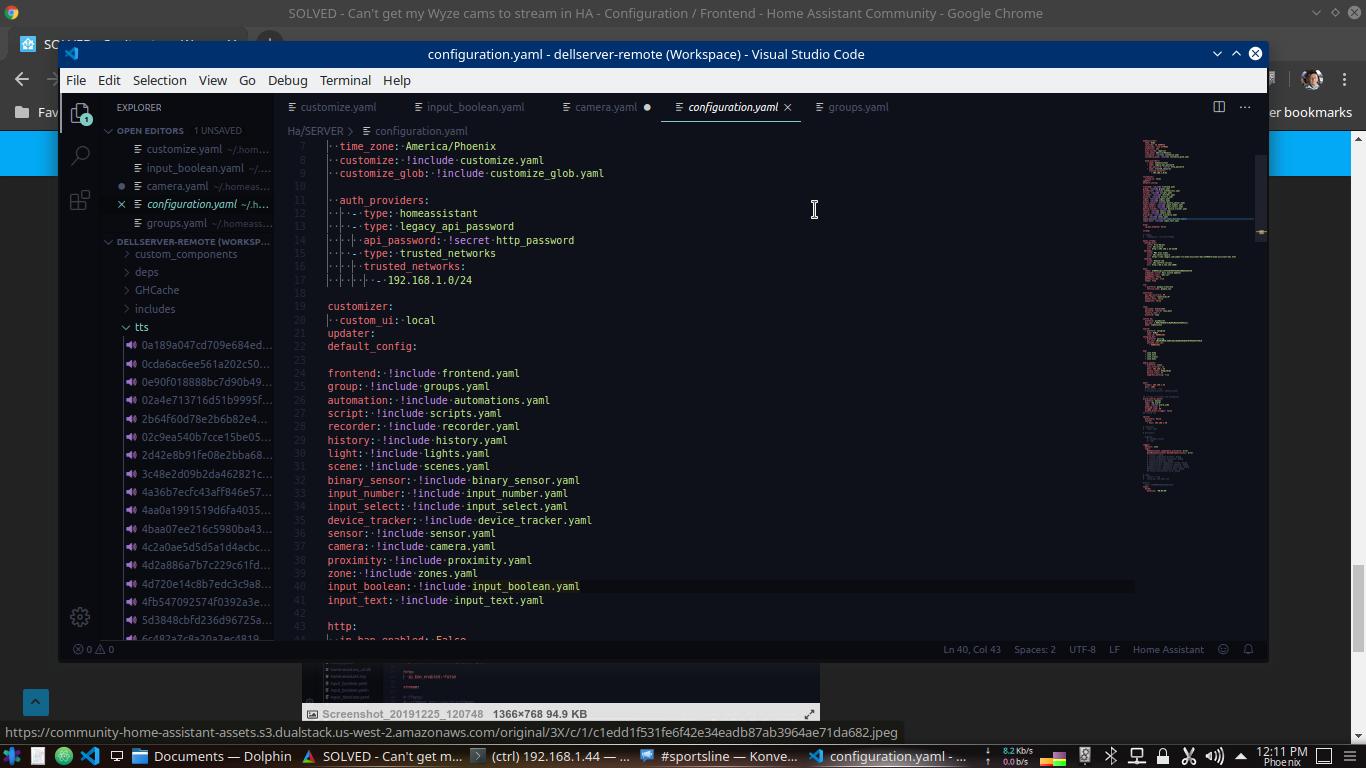The height and width of the screenshot is (768, 1366).
Task: Open the Extensions view in the activity bar
Action: click(81, 200)
